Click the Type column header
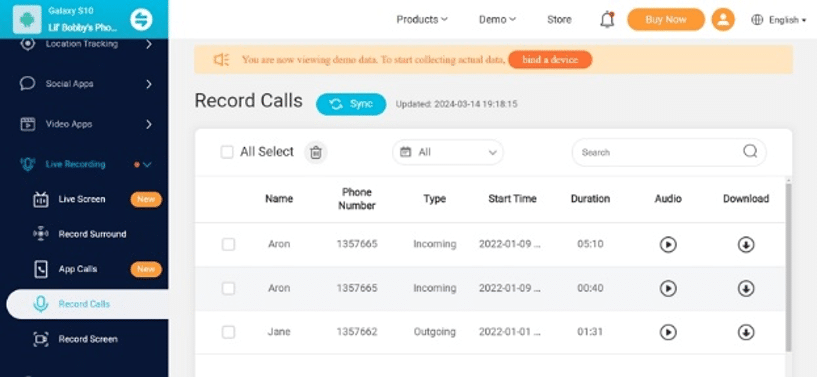Image resolution: width=818 pixels, height=377 pixels. click(435, 199)
